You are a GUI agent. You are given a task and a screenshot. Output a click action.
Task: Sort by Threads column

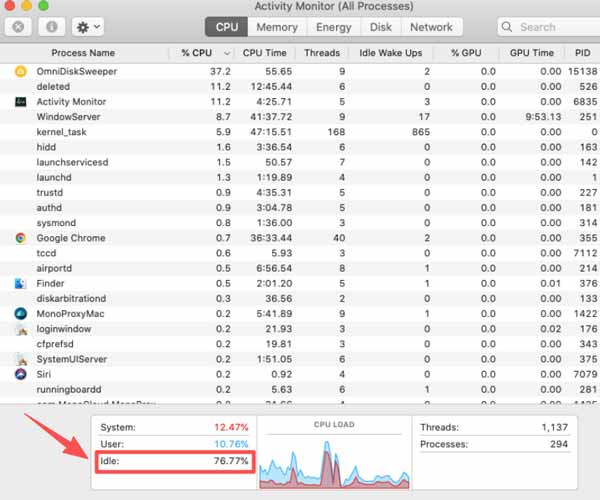tap(322, 53)
